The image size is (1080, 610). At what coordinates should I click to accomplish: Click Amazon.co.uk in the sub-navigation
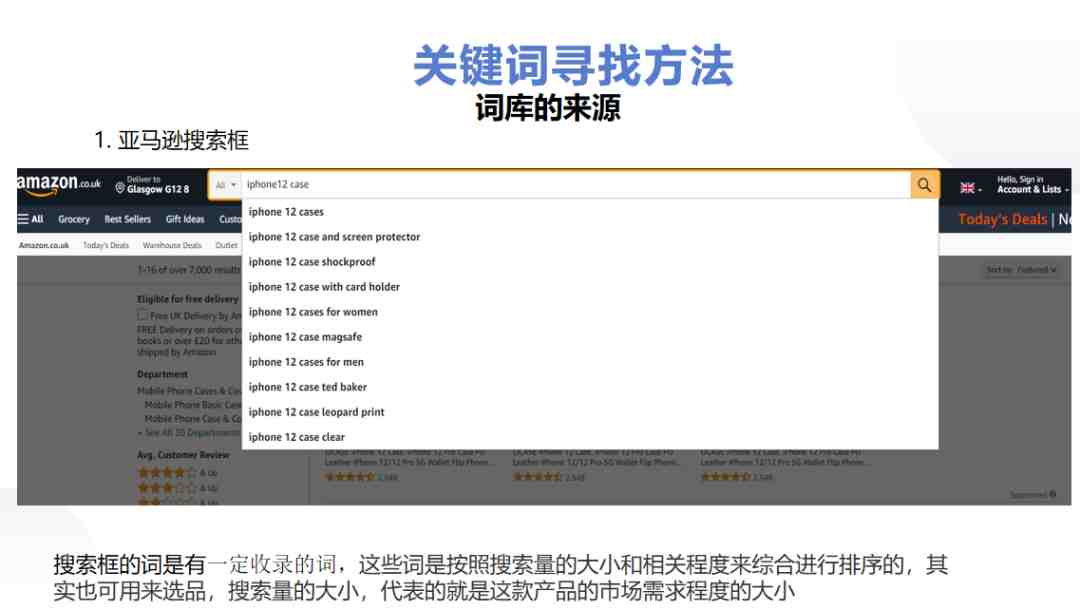(x=43, y=245)
